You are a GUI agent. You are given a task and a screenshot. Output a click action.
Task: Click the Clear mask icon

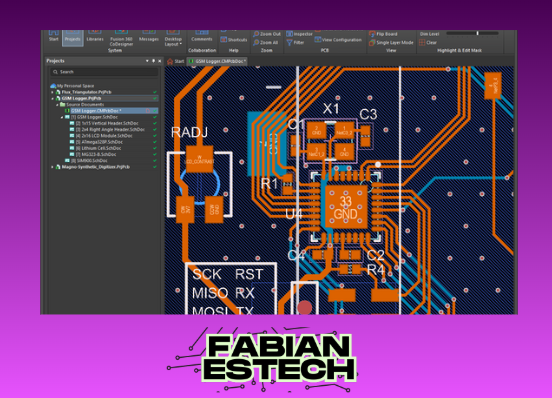point(422,43)
